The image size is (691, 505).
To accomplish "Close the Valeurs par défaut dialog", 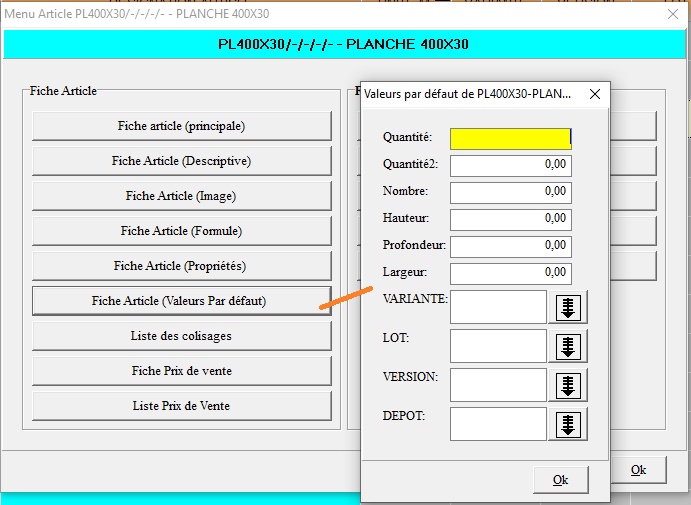I will tap(594, 95).
